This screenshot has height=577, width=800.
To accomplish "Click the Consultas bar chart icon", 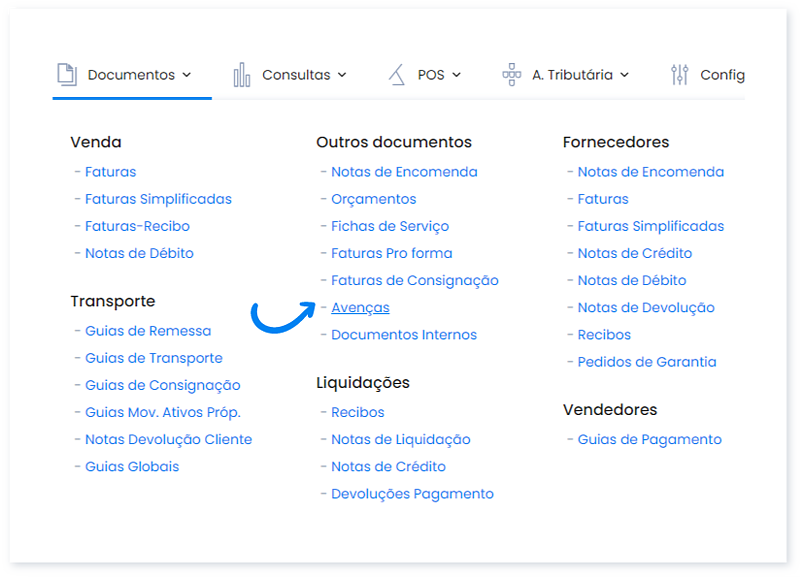I will click(x=242, y=75).
